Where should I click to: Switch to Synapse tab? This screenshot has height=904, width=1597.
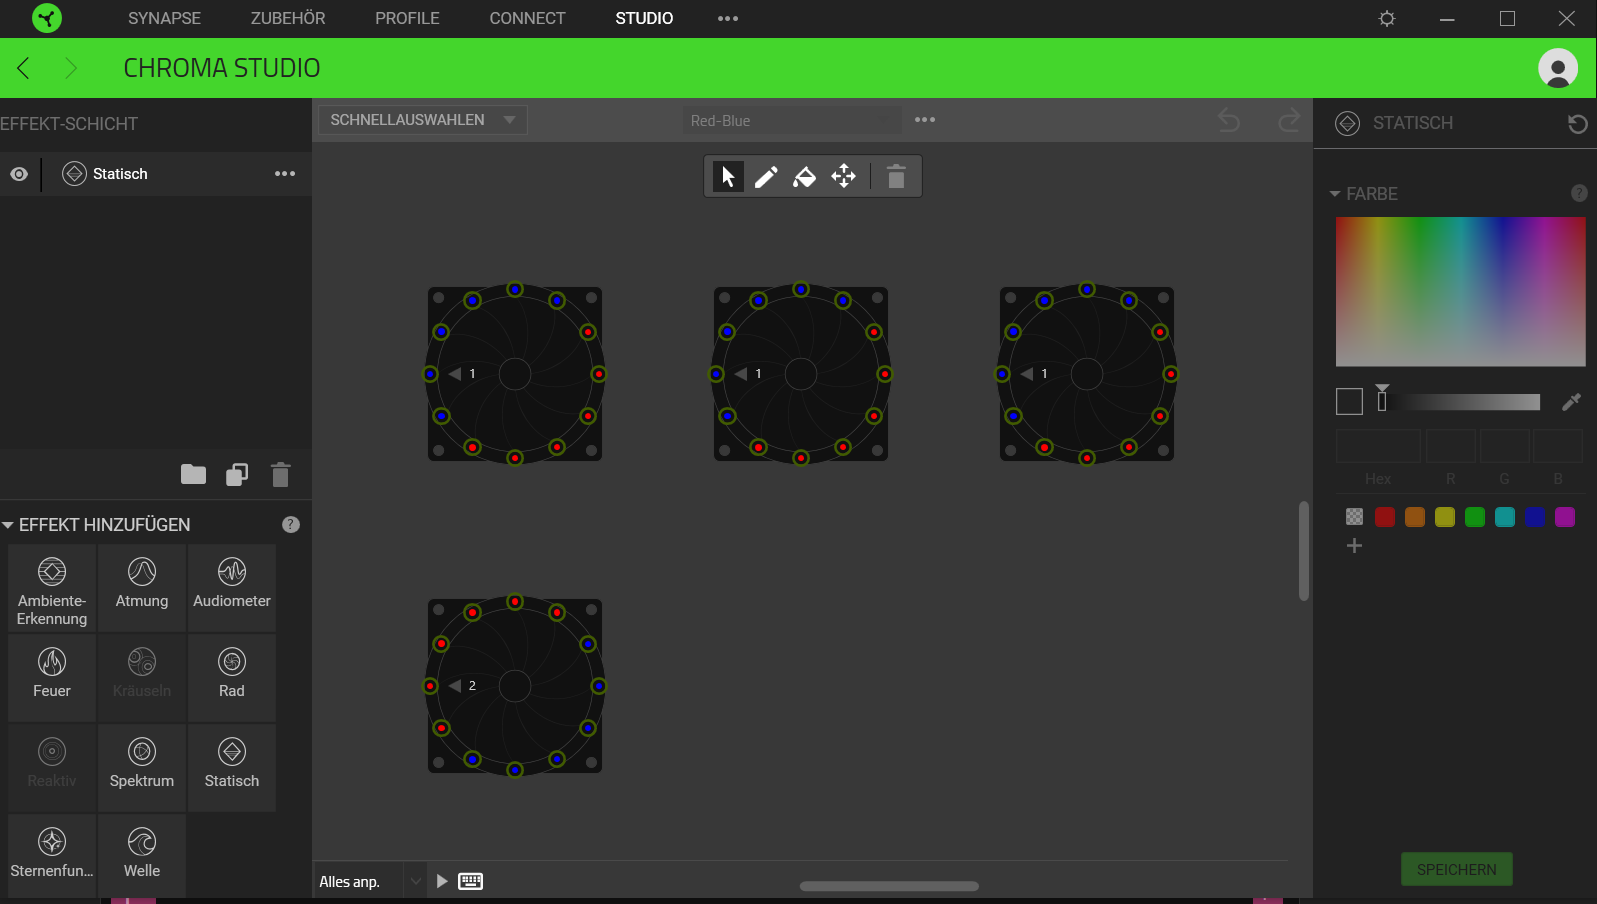point(164,18)
